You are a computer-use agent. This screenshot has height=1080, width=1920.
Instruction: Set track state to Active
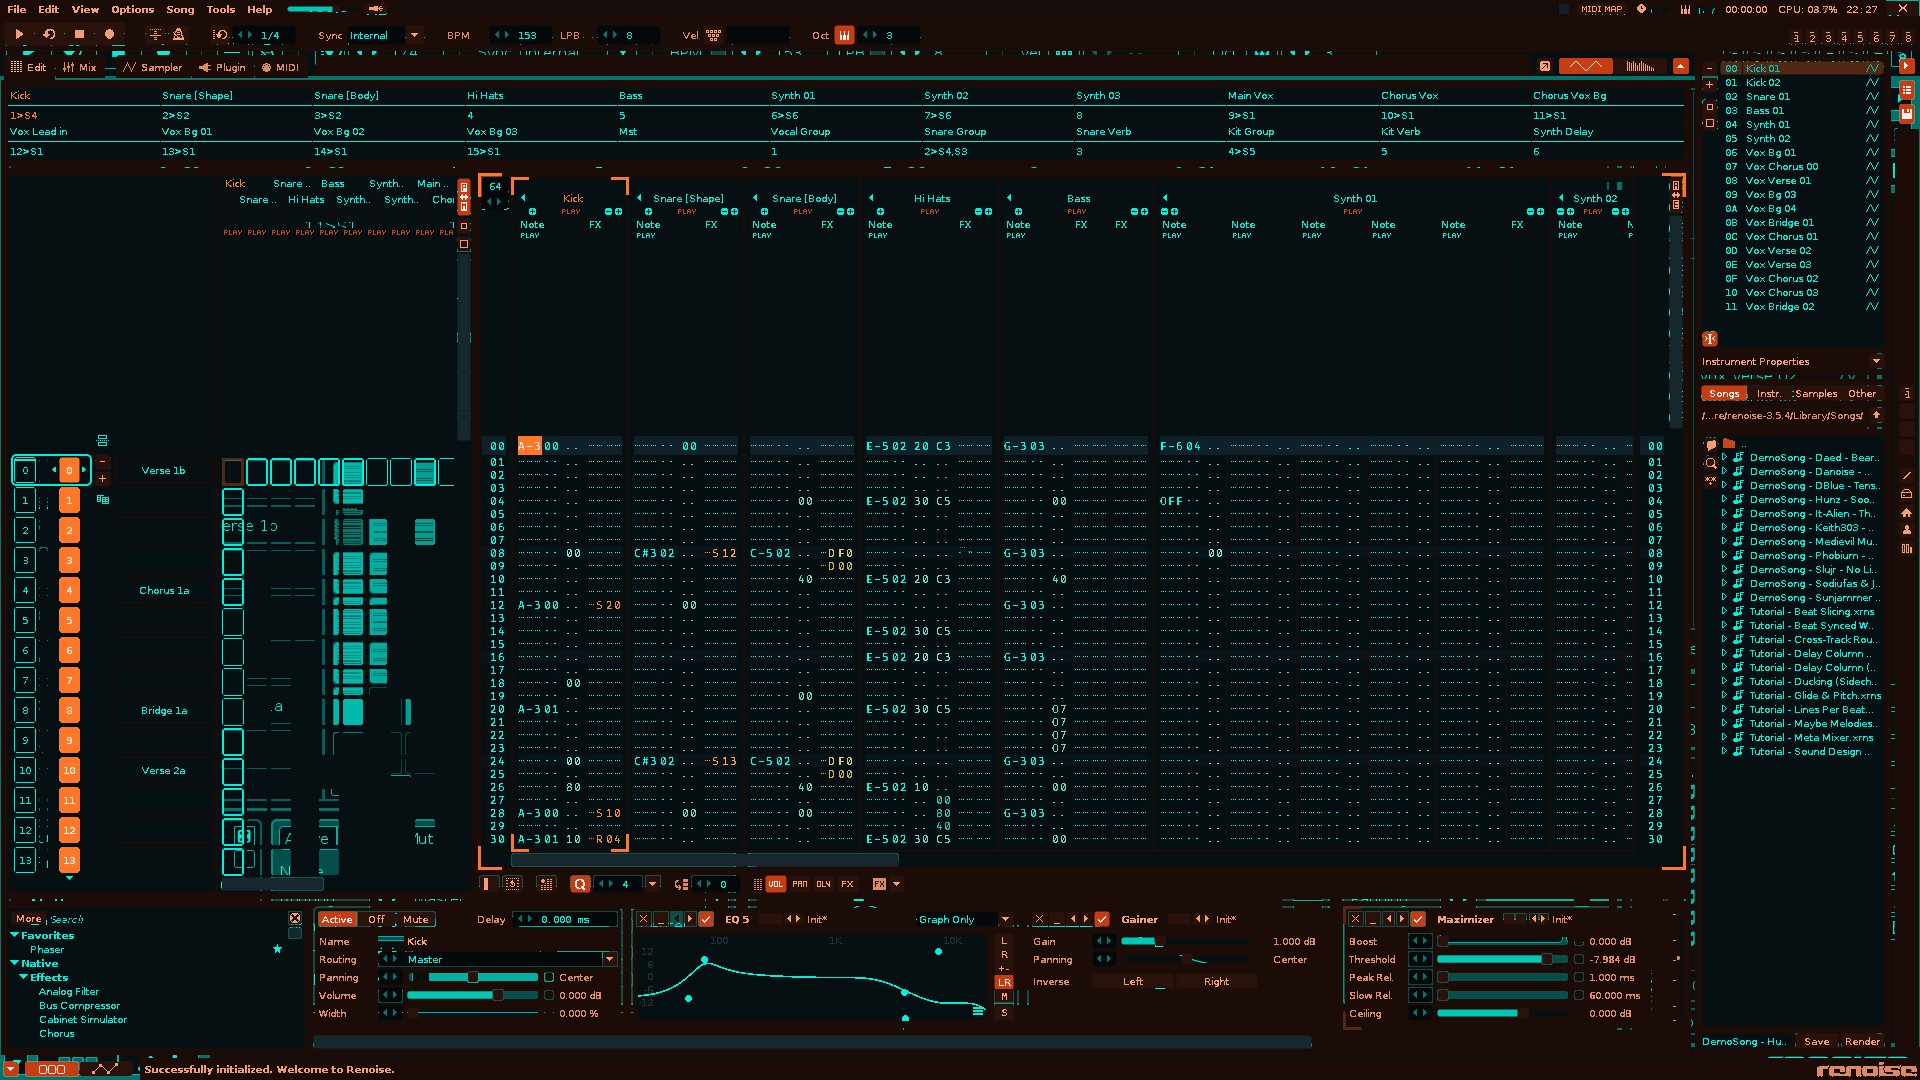[x=337, y=920]
